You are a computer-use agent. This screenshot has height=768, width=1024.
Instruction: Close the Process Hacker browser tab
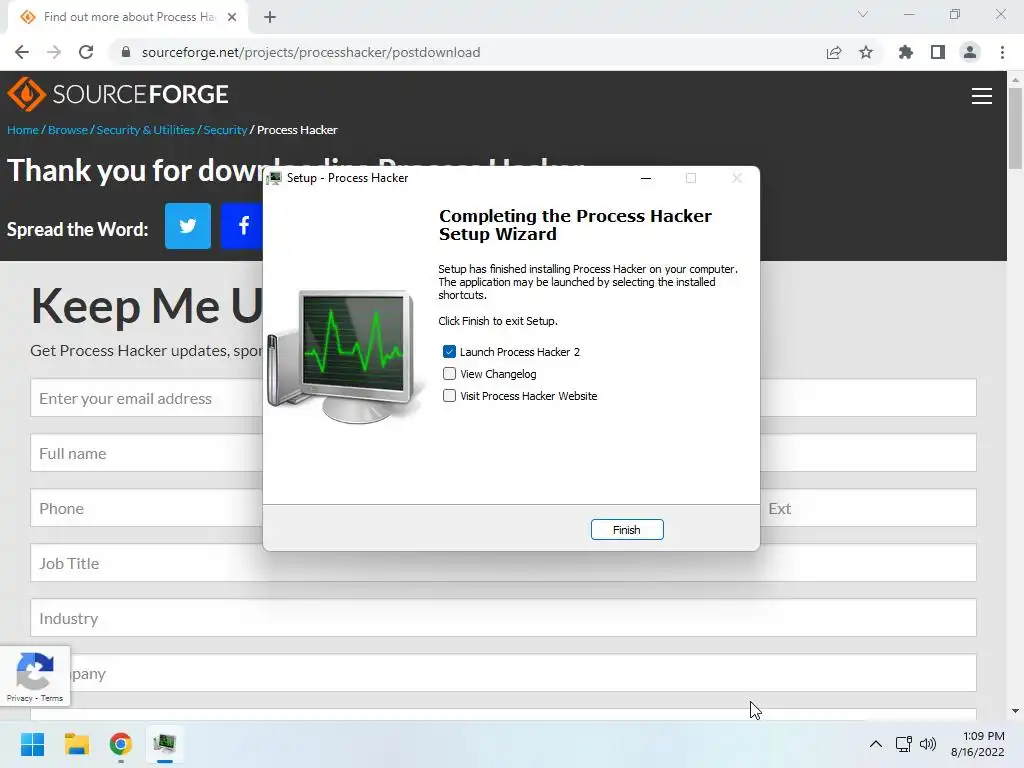[x=232, y=17]
